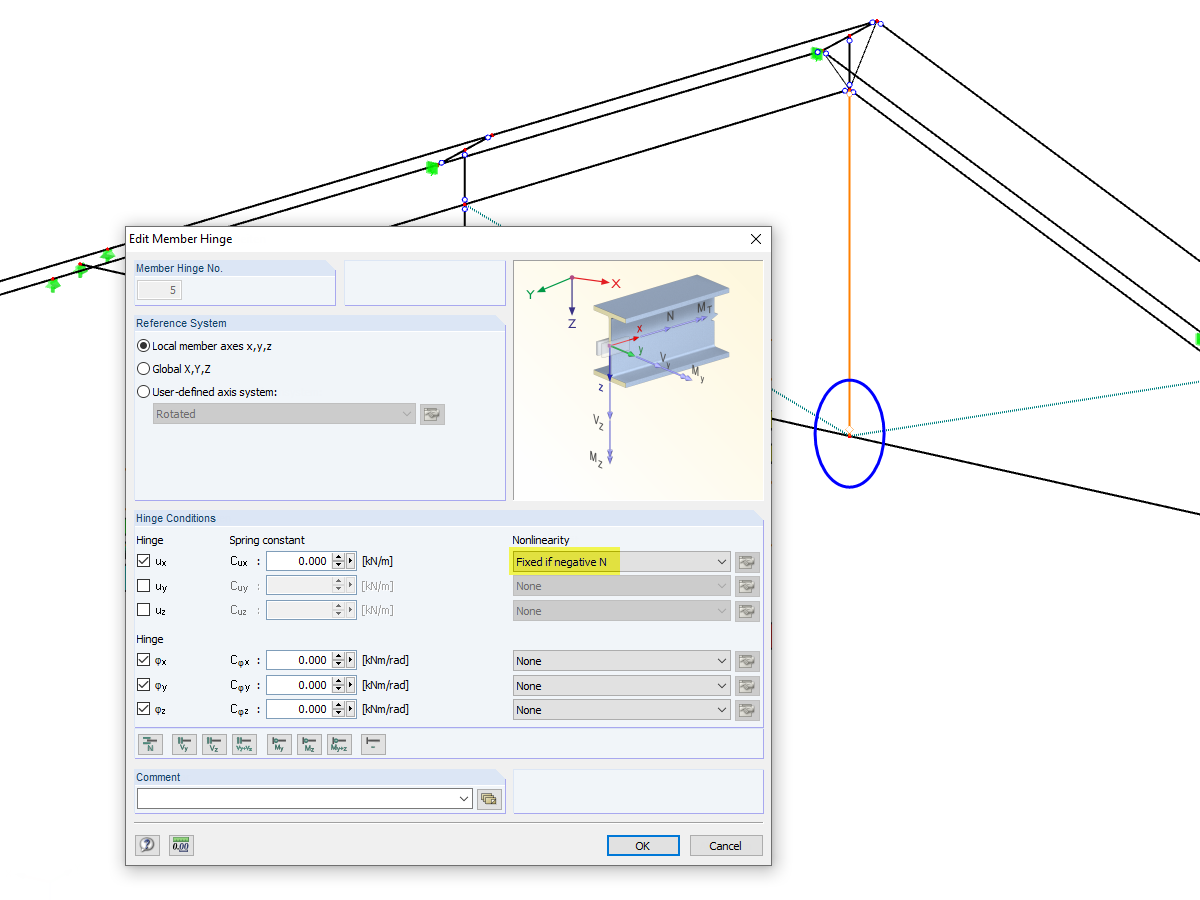Toggle the ux hinge checkbox
The height and width of the screenshot is (900, 1200).
coord(143,561)
